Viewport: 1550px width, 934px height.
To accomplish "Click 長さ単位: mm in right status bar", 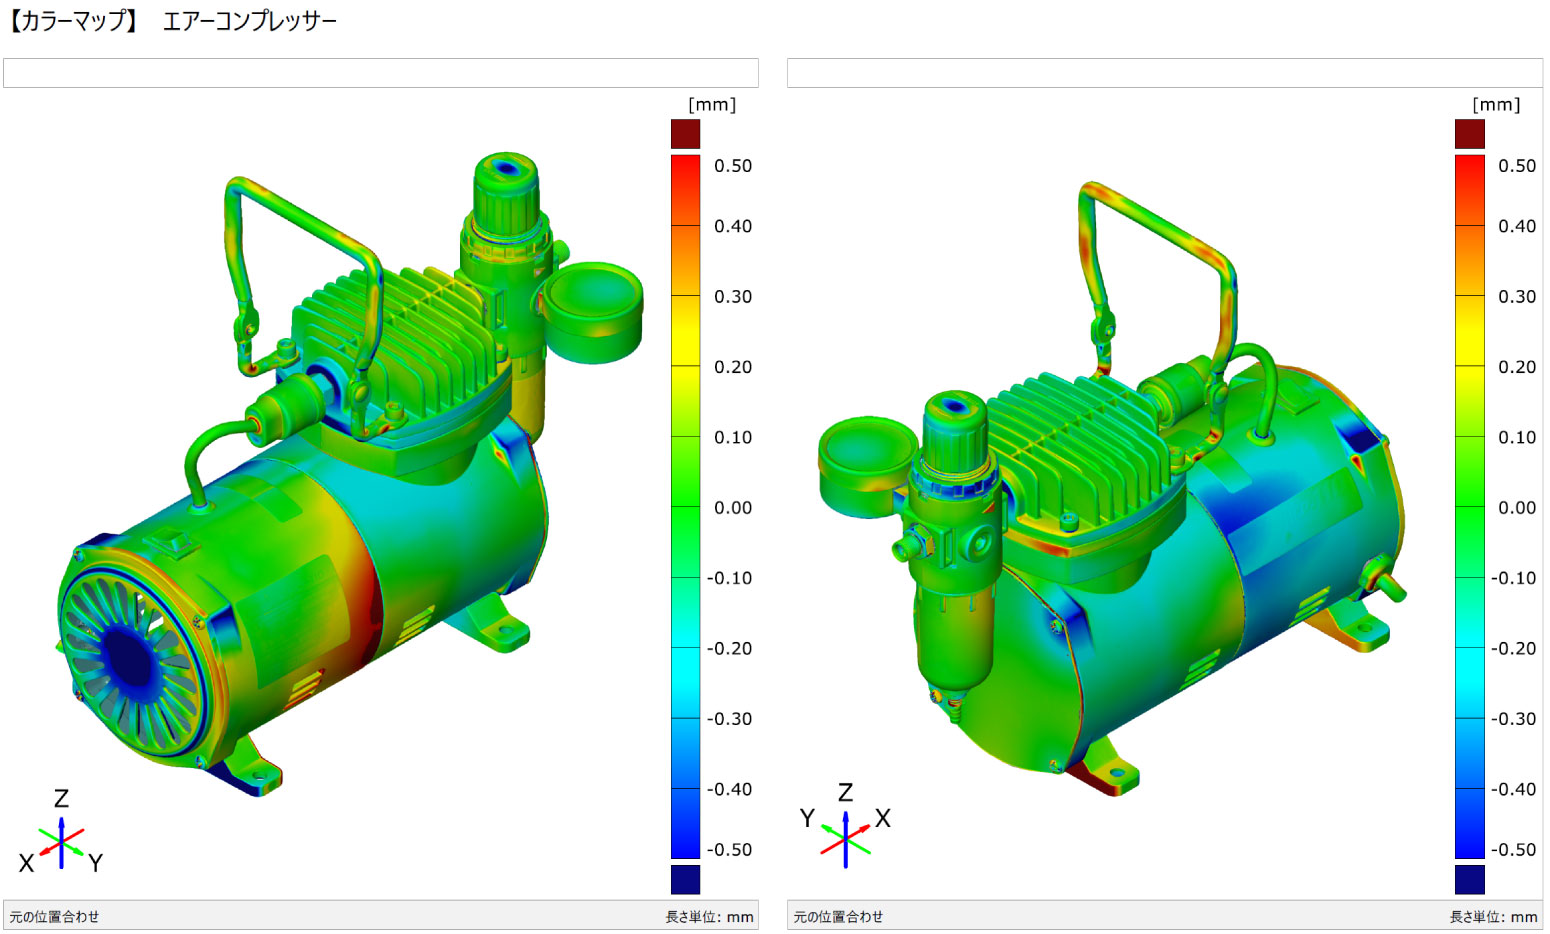I will click(x=1493, y=917).
